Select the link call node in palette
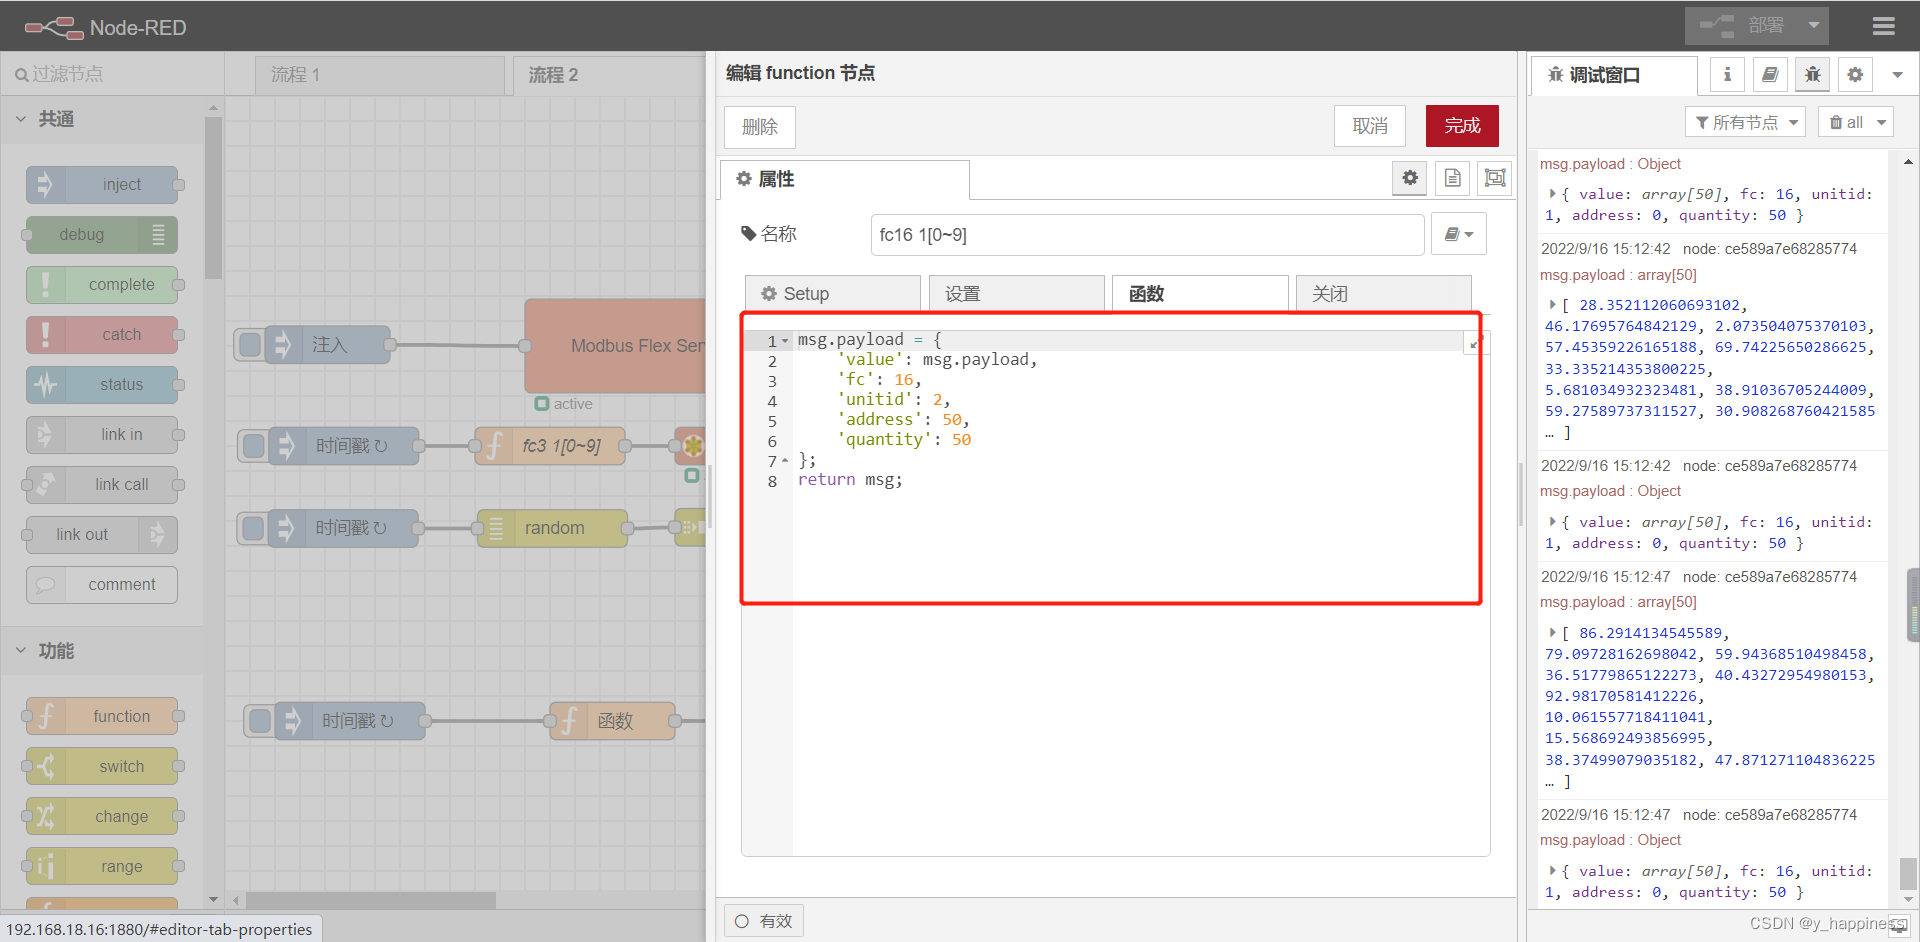Image resolution: width=1920 pixels, height=942 pixels. [x=102, y=484]
